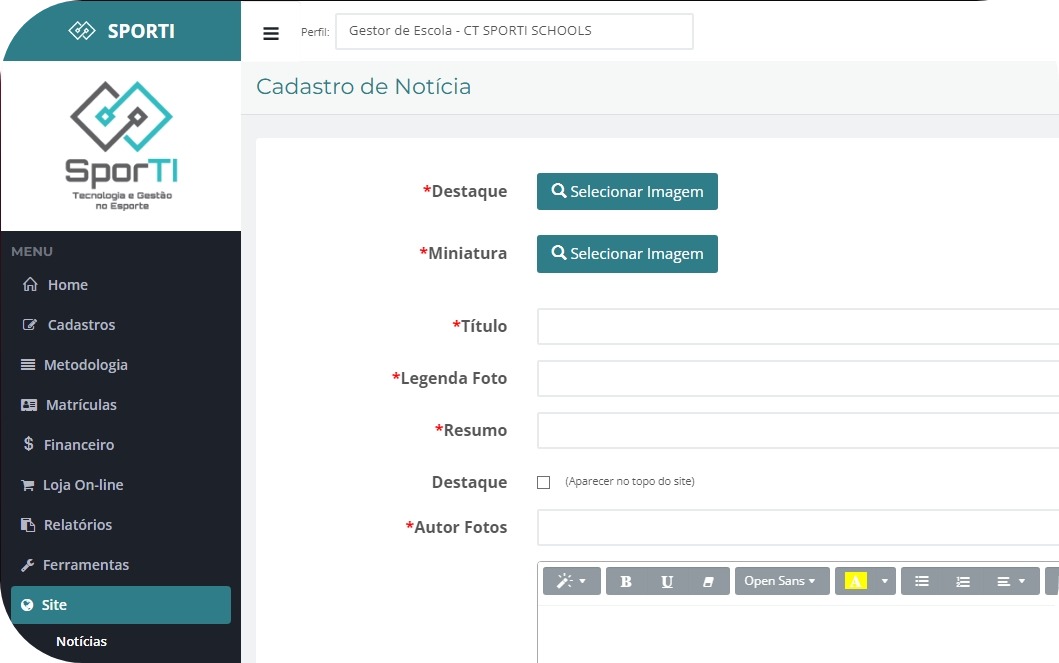Viewport: 1059px width, 663px height.
Task: Apply underline formatting in the editor
Action: 667,581
